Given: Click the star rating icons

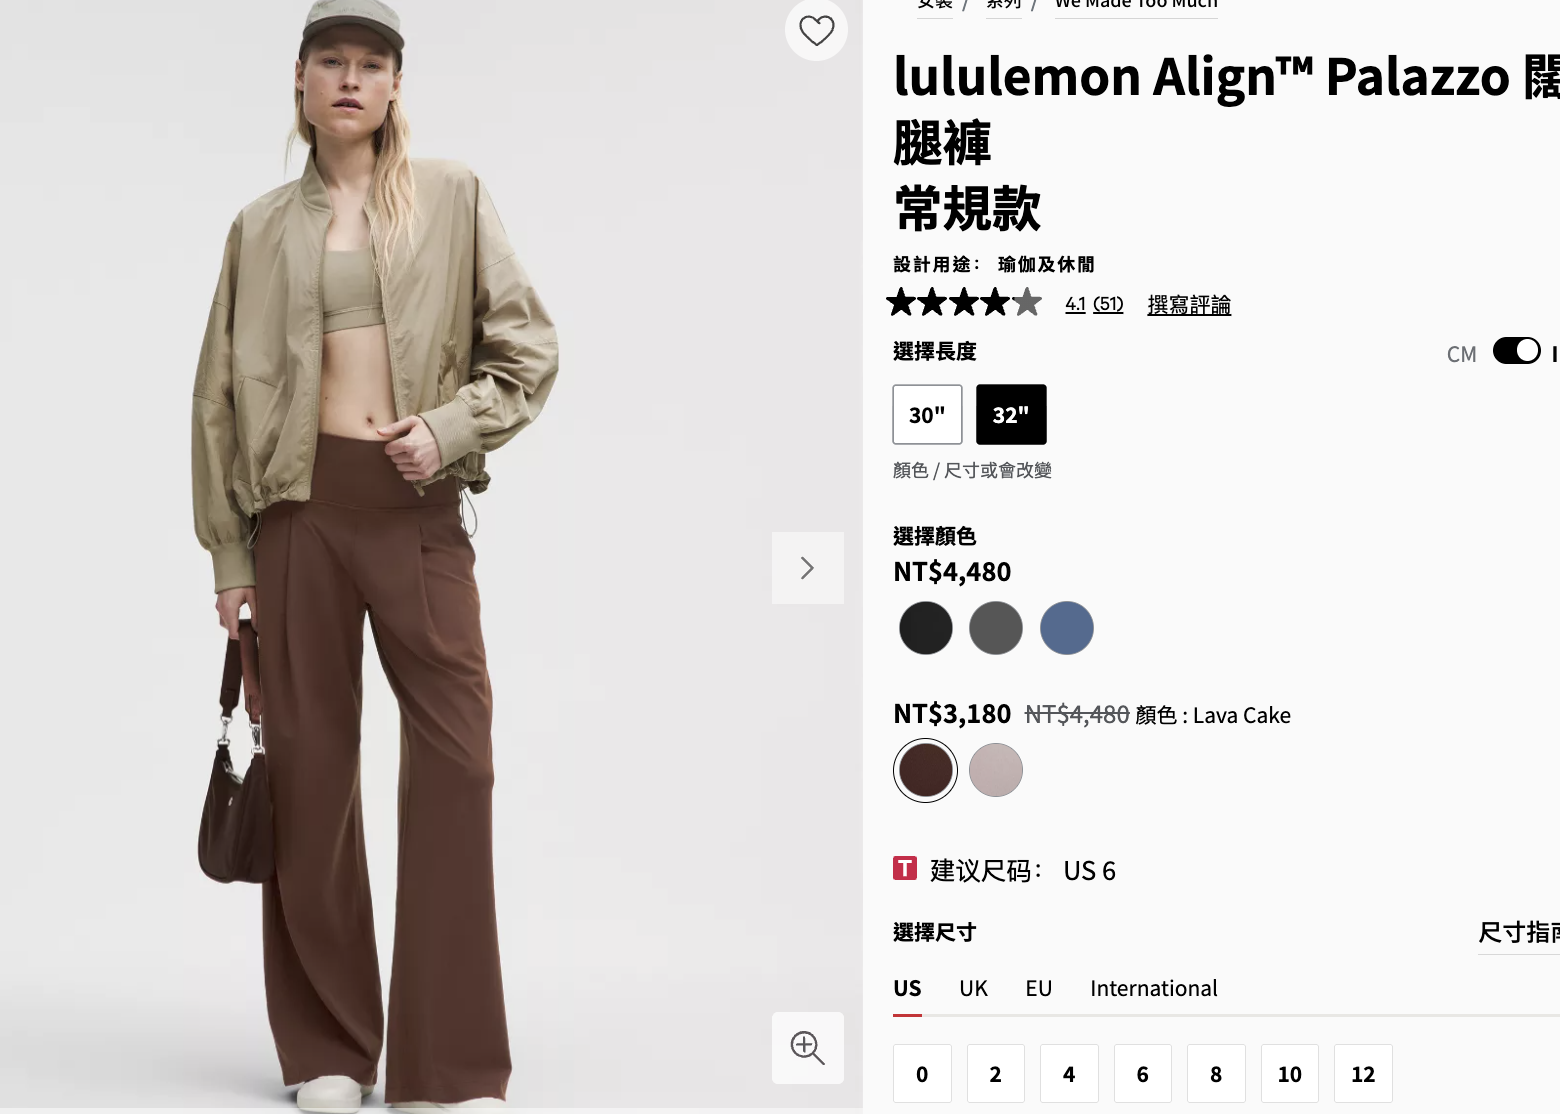Looking at the screenshot, I should (964, 302).
